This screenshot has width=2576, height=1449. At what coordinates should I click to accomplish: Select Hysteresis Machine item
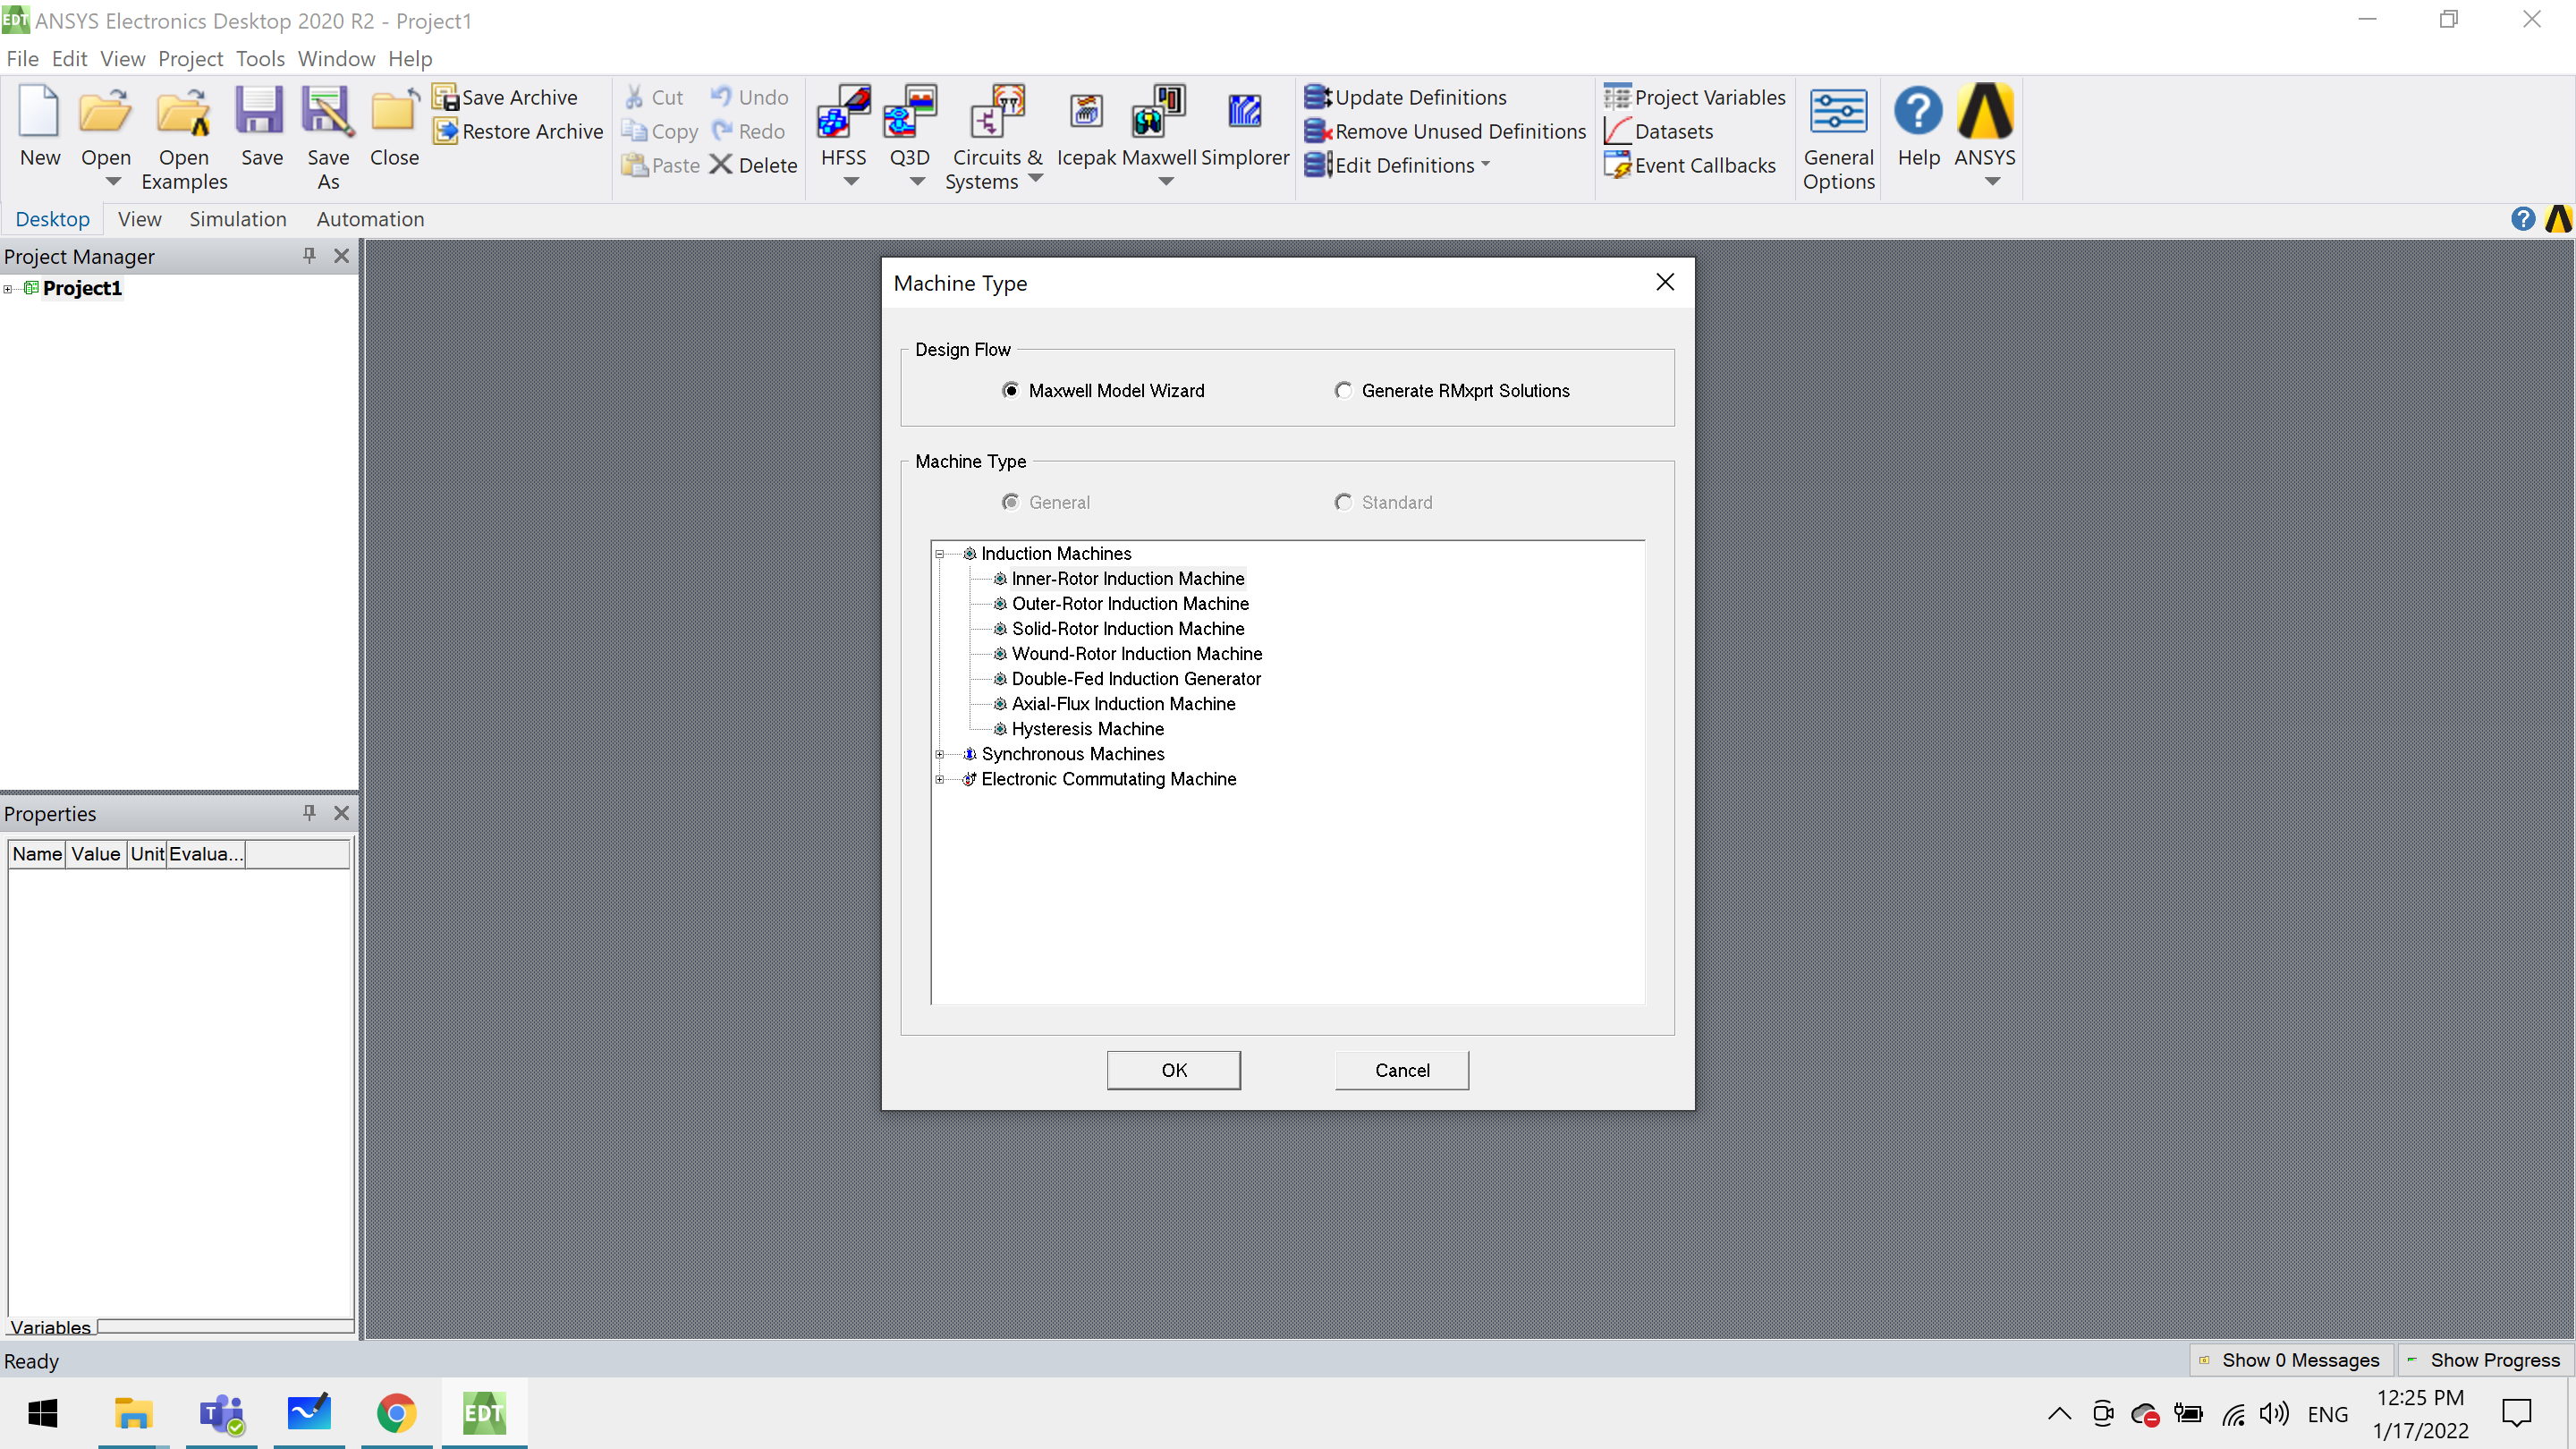pos(1087,729)
